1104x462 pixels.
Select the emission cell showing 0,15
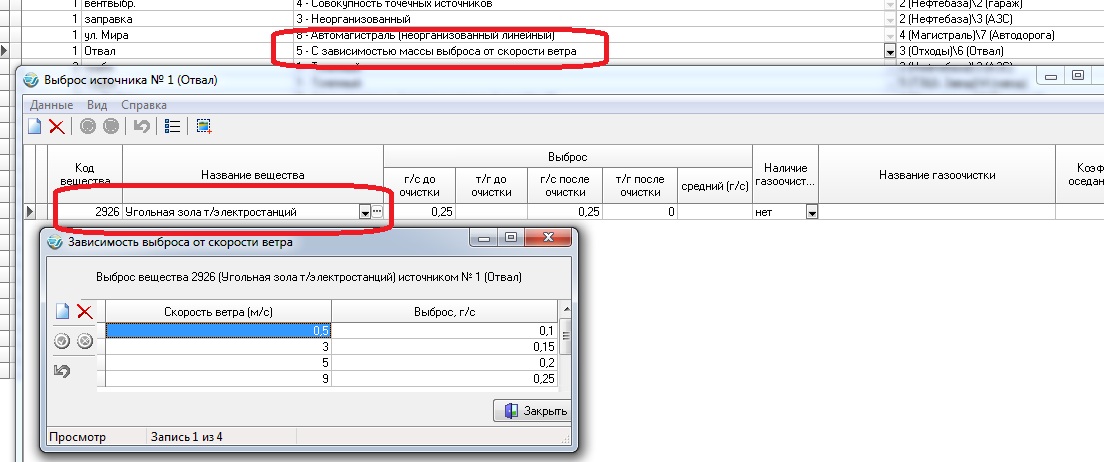coord(444,346)
